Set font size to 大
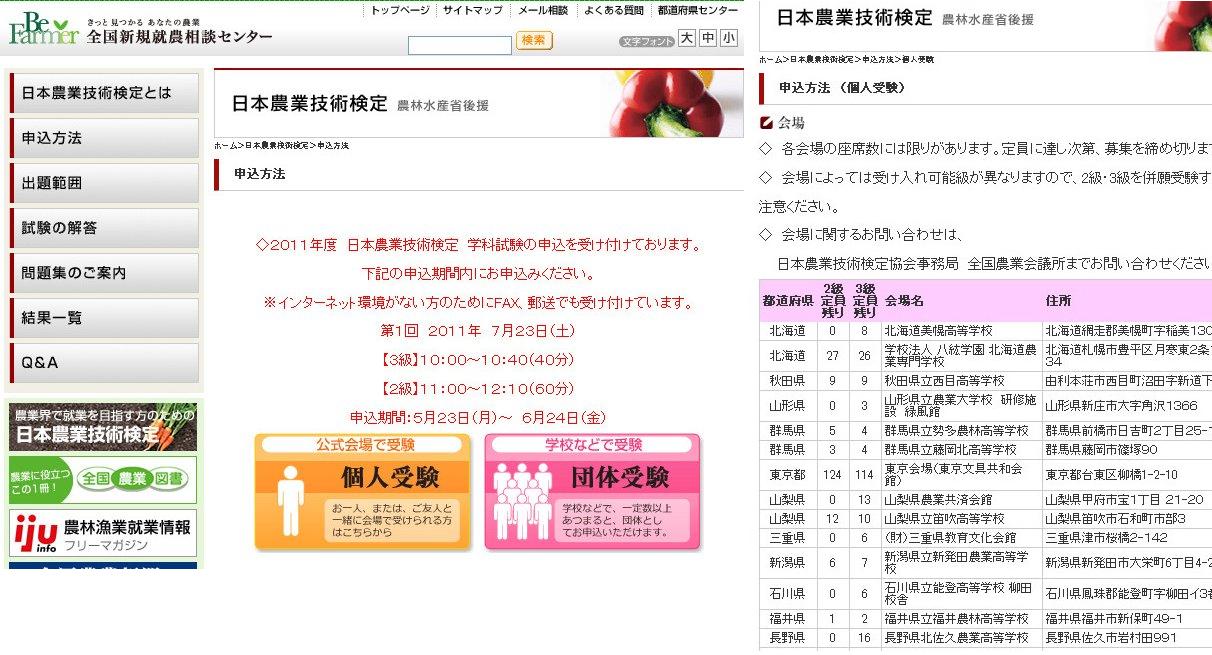1212x655 pixels. pyautogui.click(x=686, y=38)
